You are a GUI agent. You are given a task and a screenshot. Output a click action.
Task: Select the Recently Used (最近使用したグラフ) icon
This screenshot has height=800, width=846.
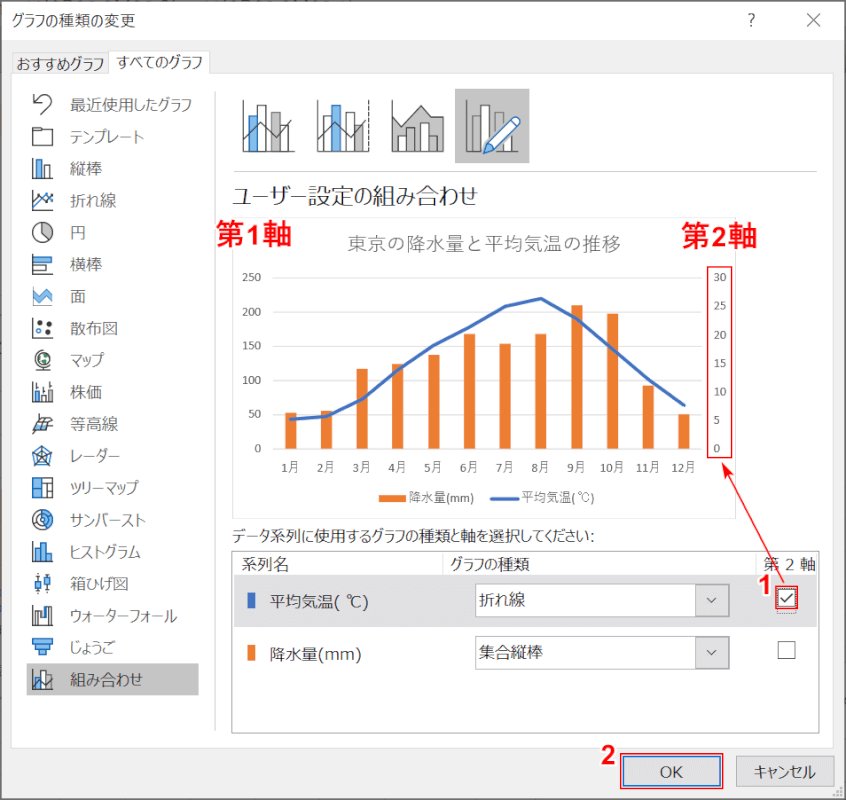click(42, 104)
